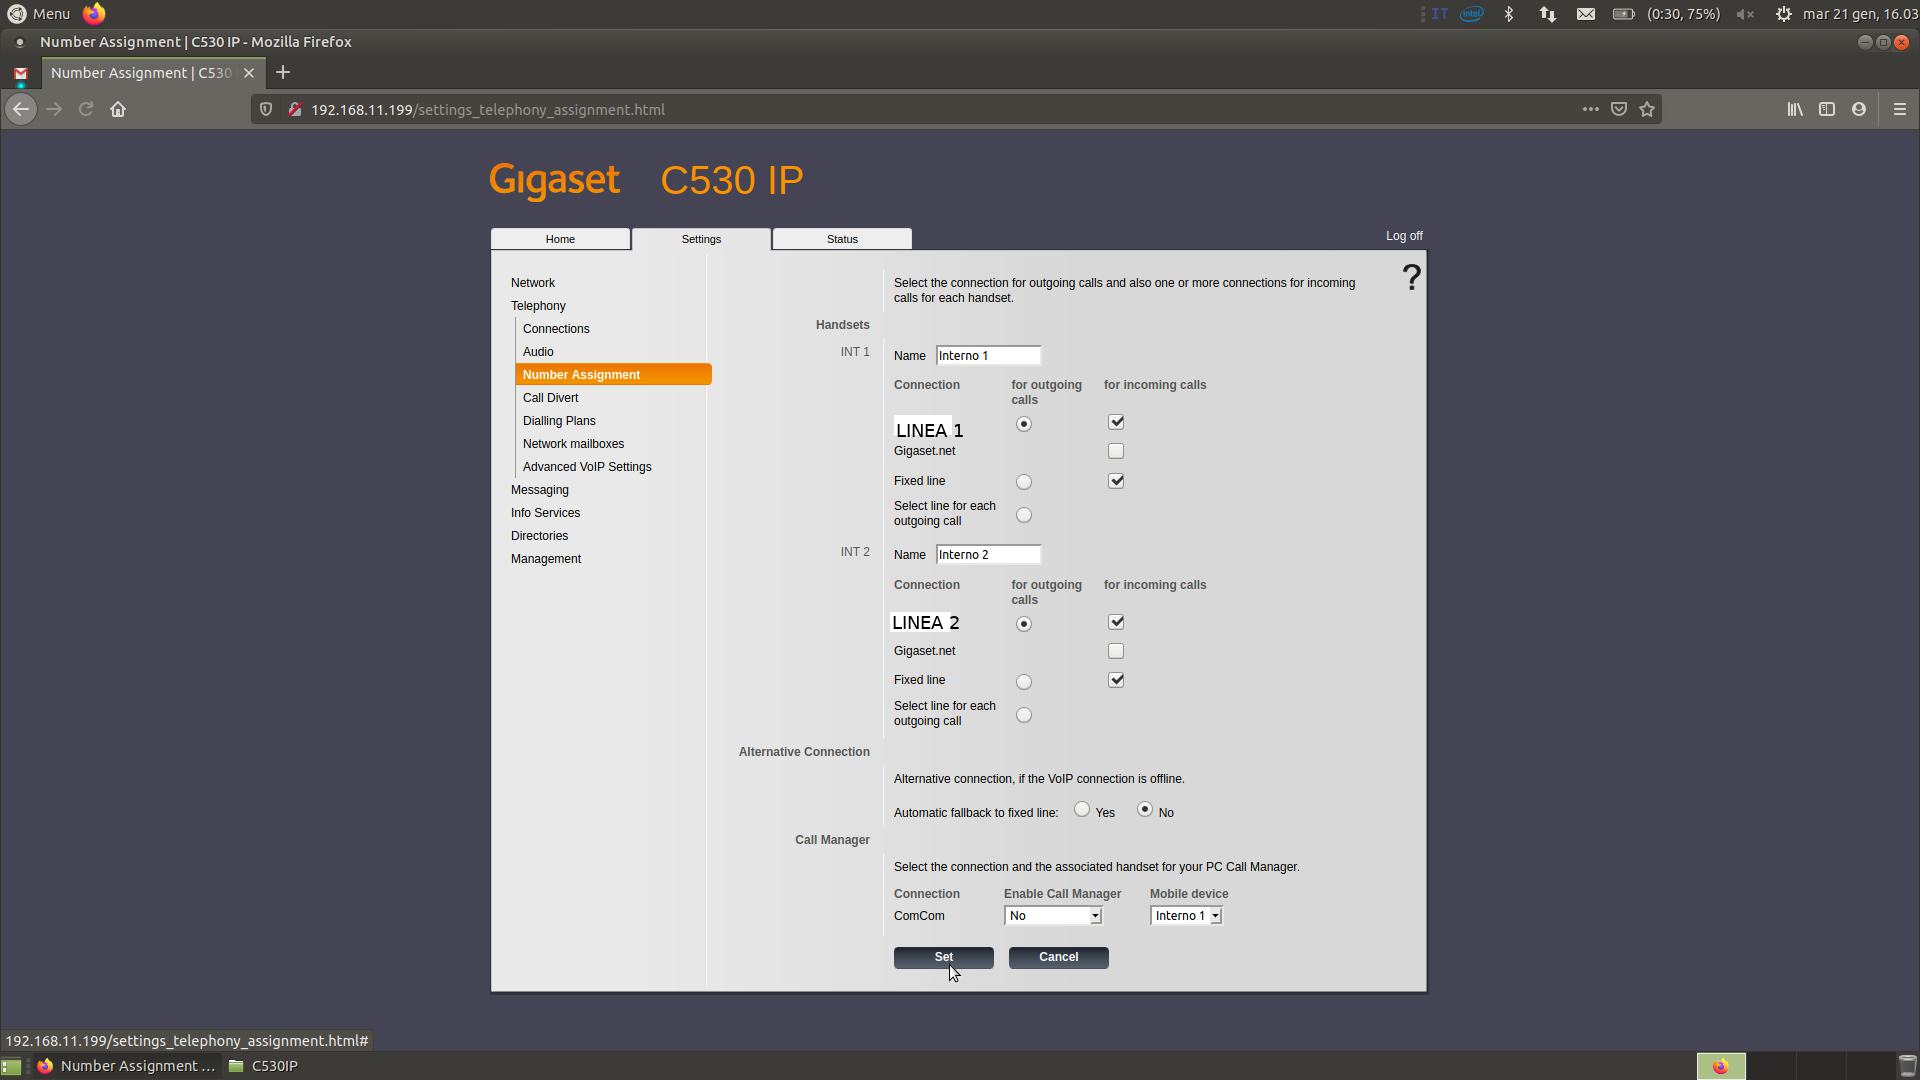
Task: Click the Cancel button
Action: (1058, 957)
